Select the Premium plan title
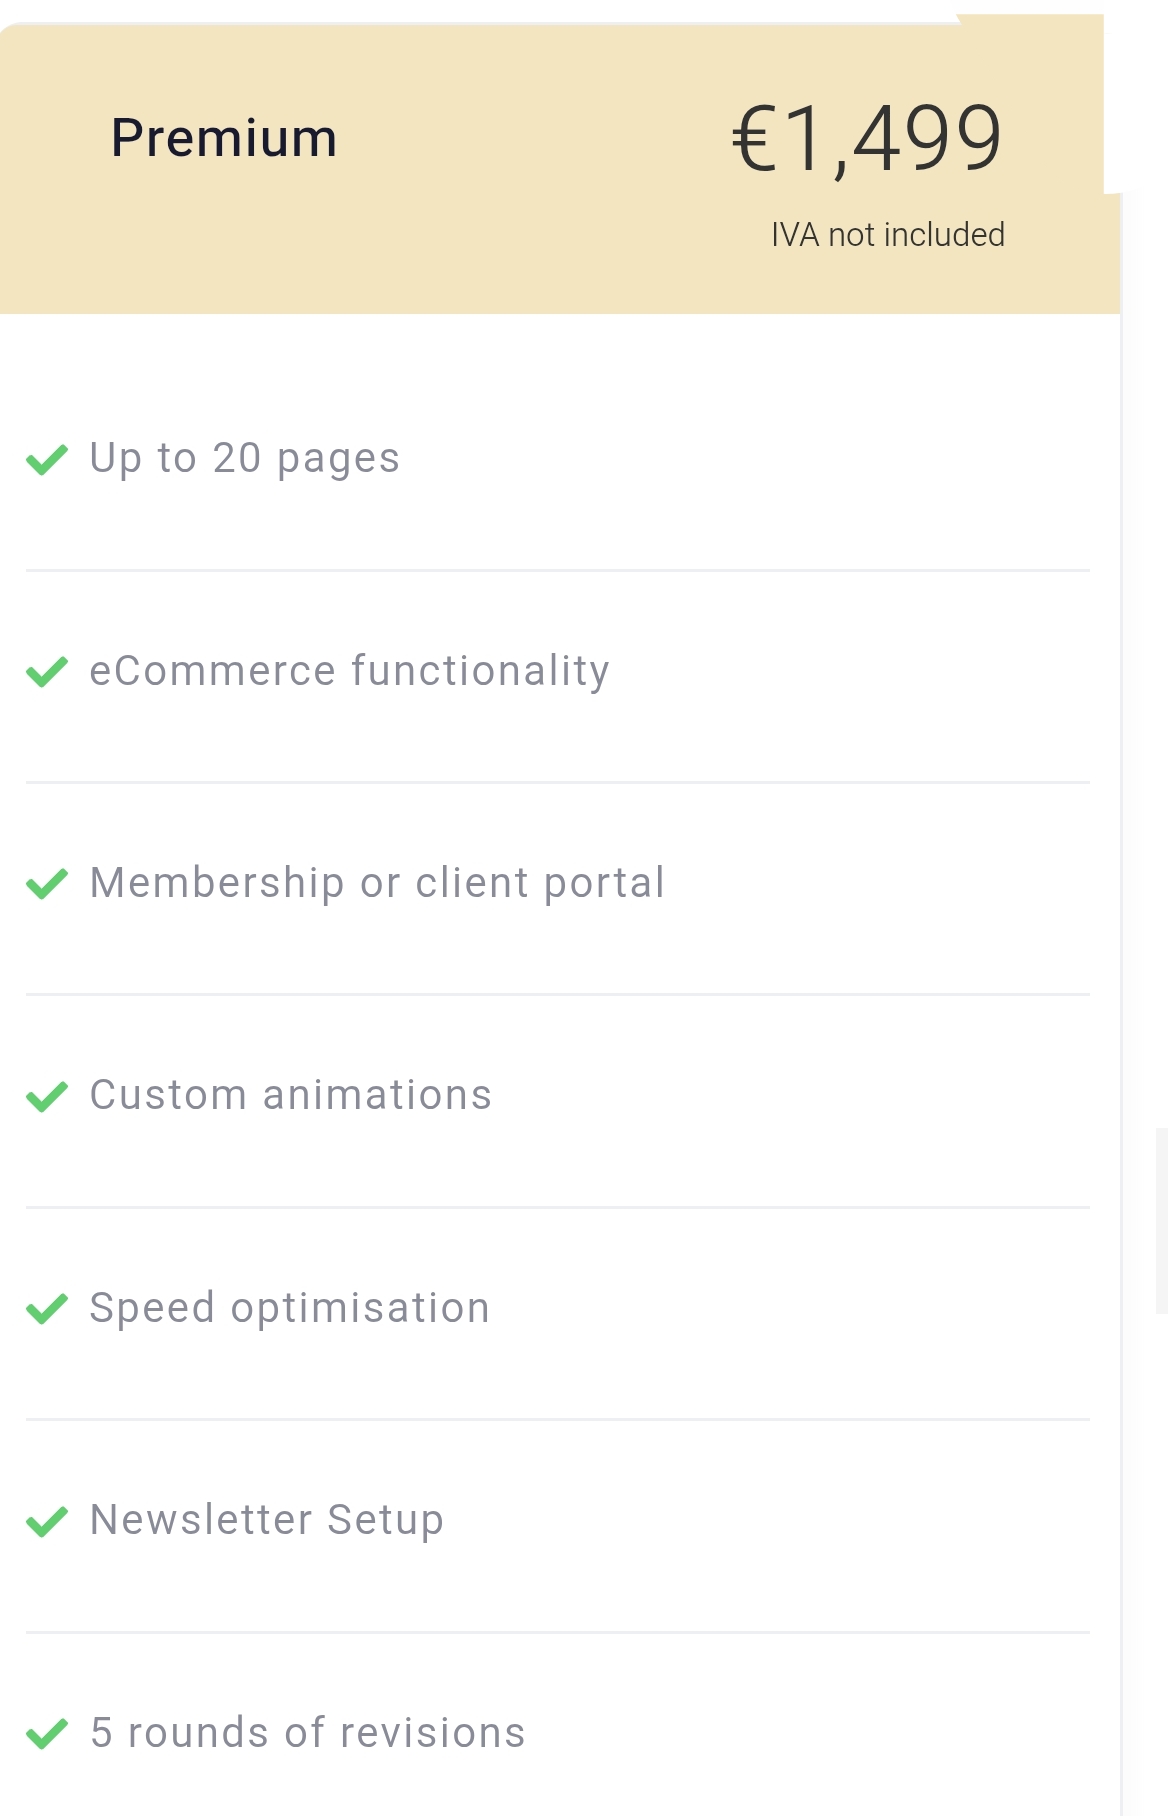The width and height of the screenshot is (1168, 1816). click(x=224, y=138)
